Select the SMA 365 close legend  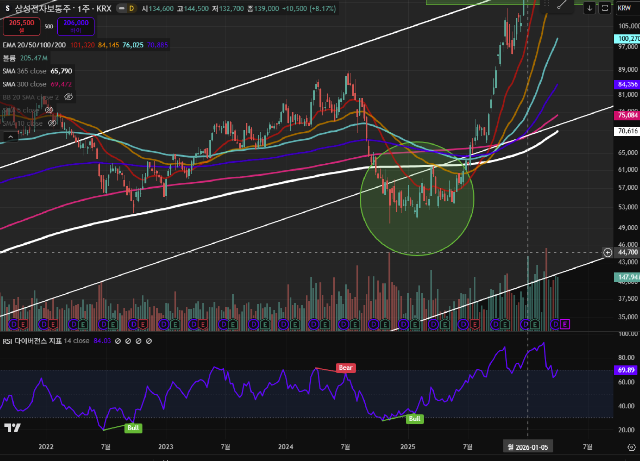click(24, 71)
